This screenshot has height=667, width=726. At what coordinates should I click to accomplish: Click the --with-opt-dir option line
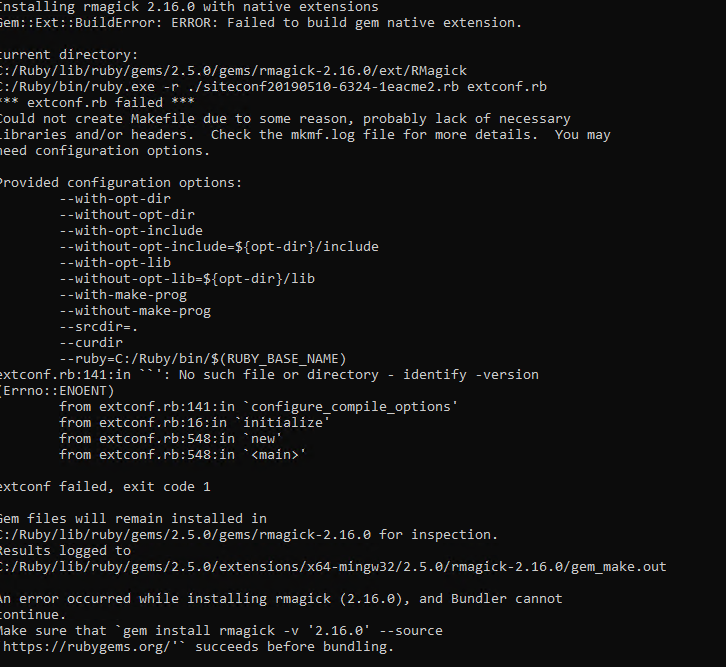click(x=115, y=199)
